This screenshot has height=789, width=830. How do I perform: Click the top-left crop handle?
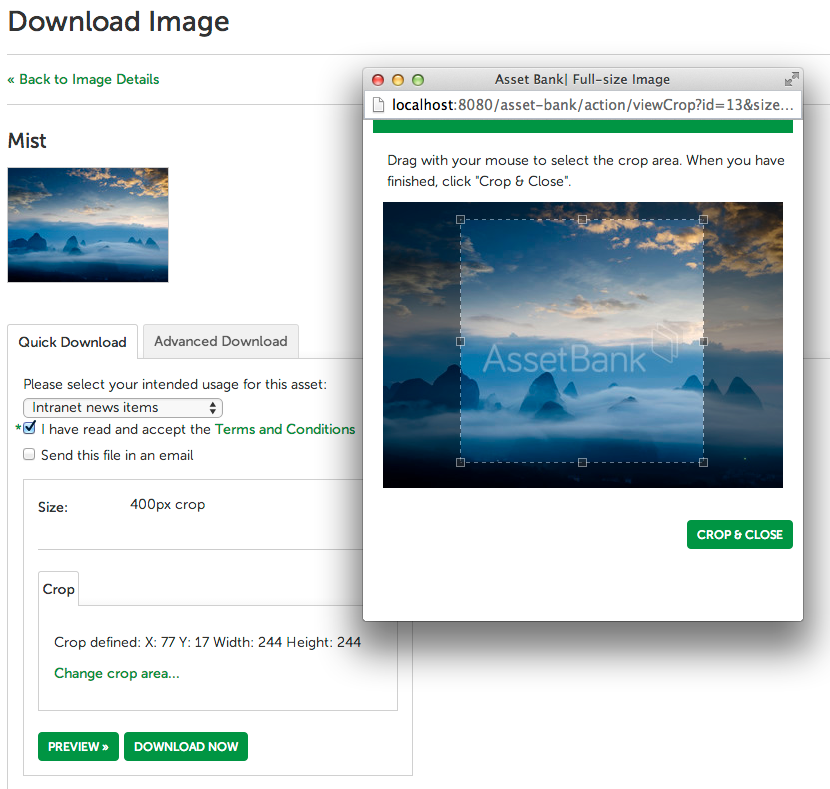pos(460,219)
